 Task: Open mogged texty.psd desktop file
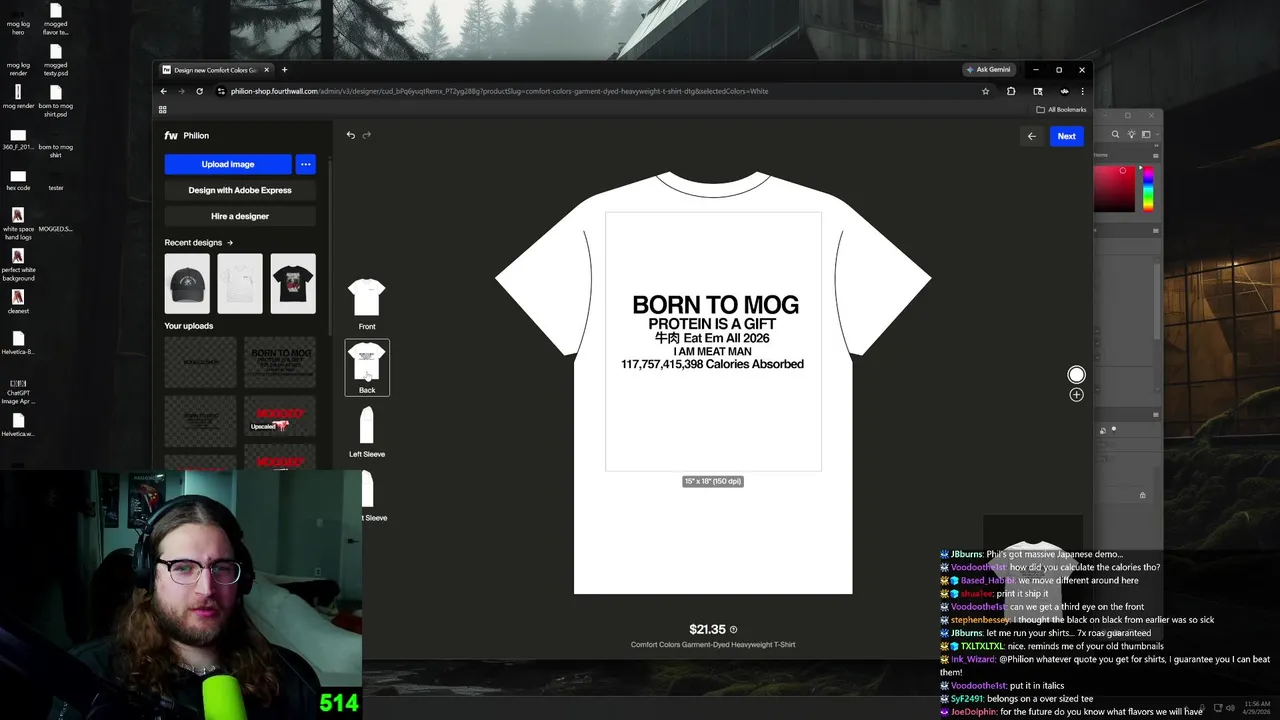pos(56,59)
